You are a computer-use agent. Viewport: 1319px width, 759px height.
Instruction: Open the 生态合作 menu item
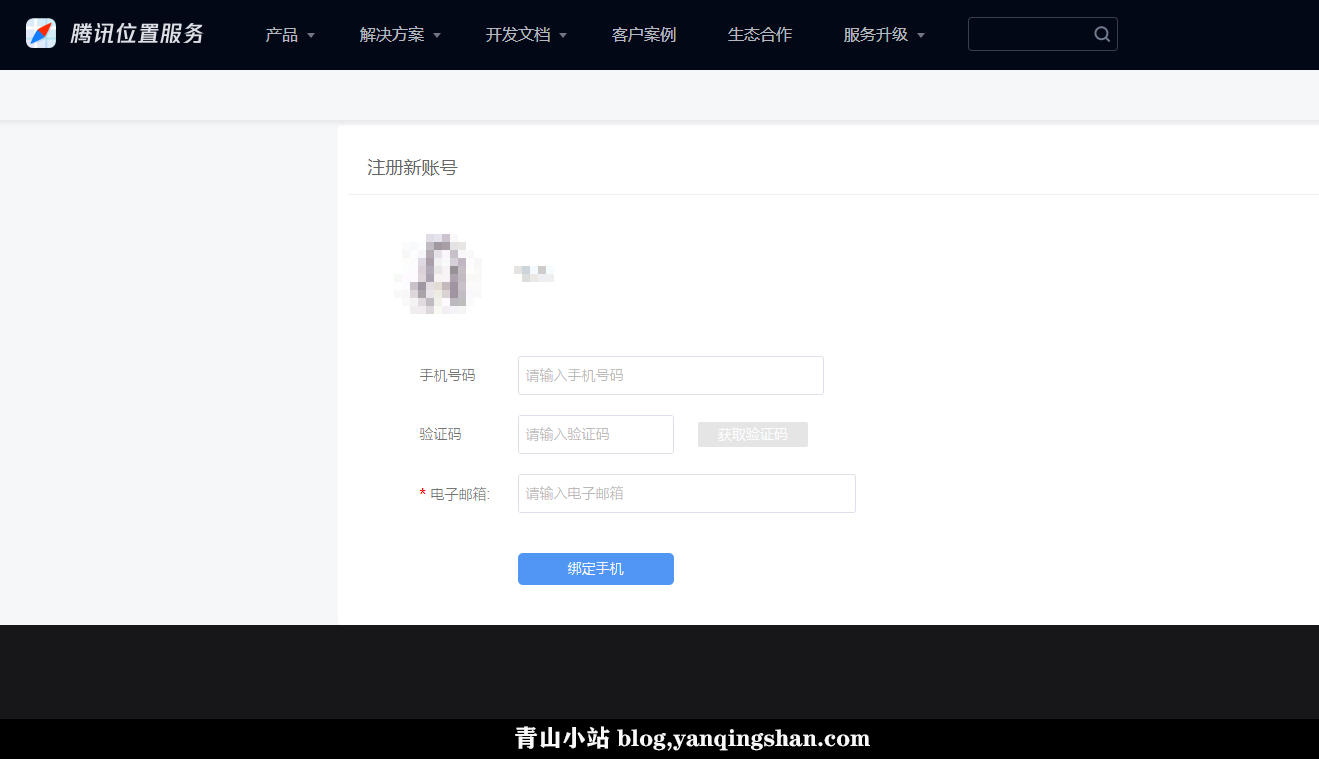(760, 35)
